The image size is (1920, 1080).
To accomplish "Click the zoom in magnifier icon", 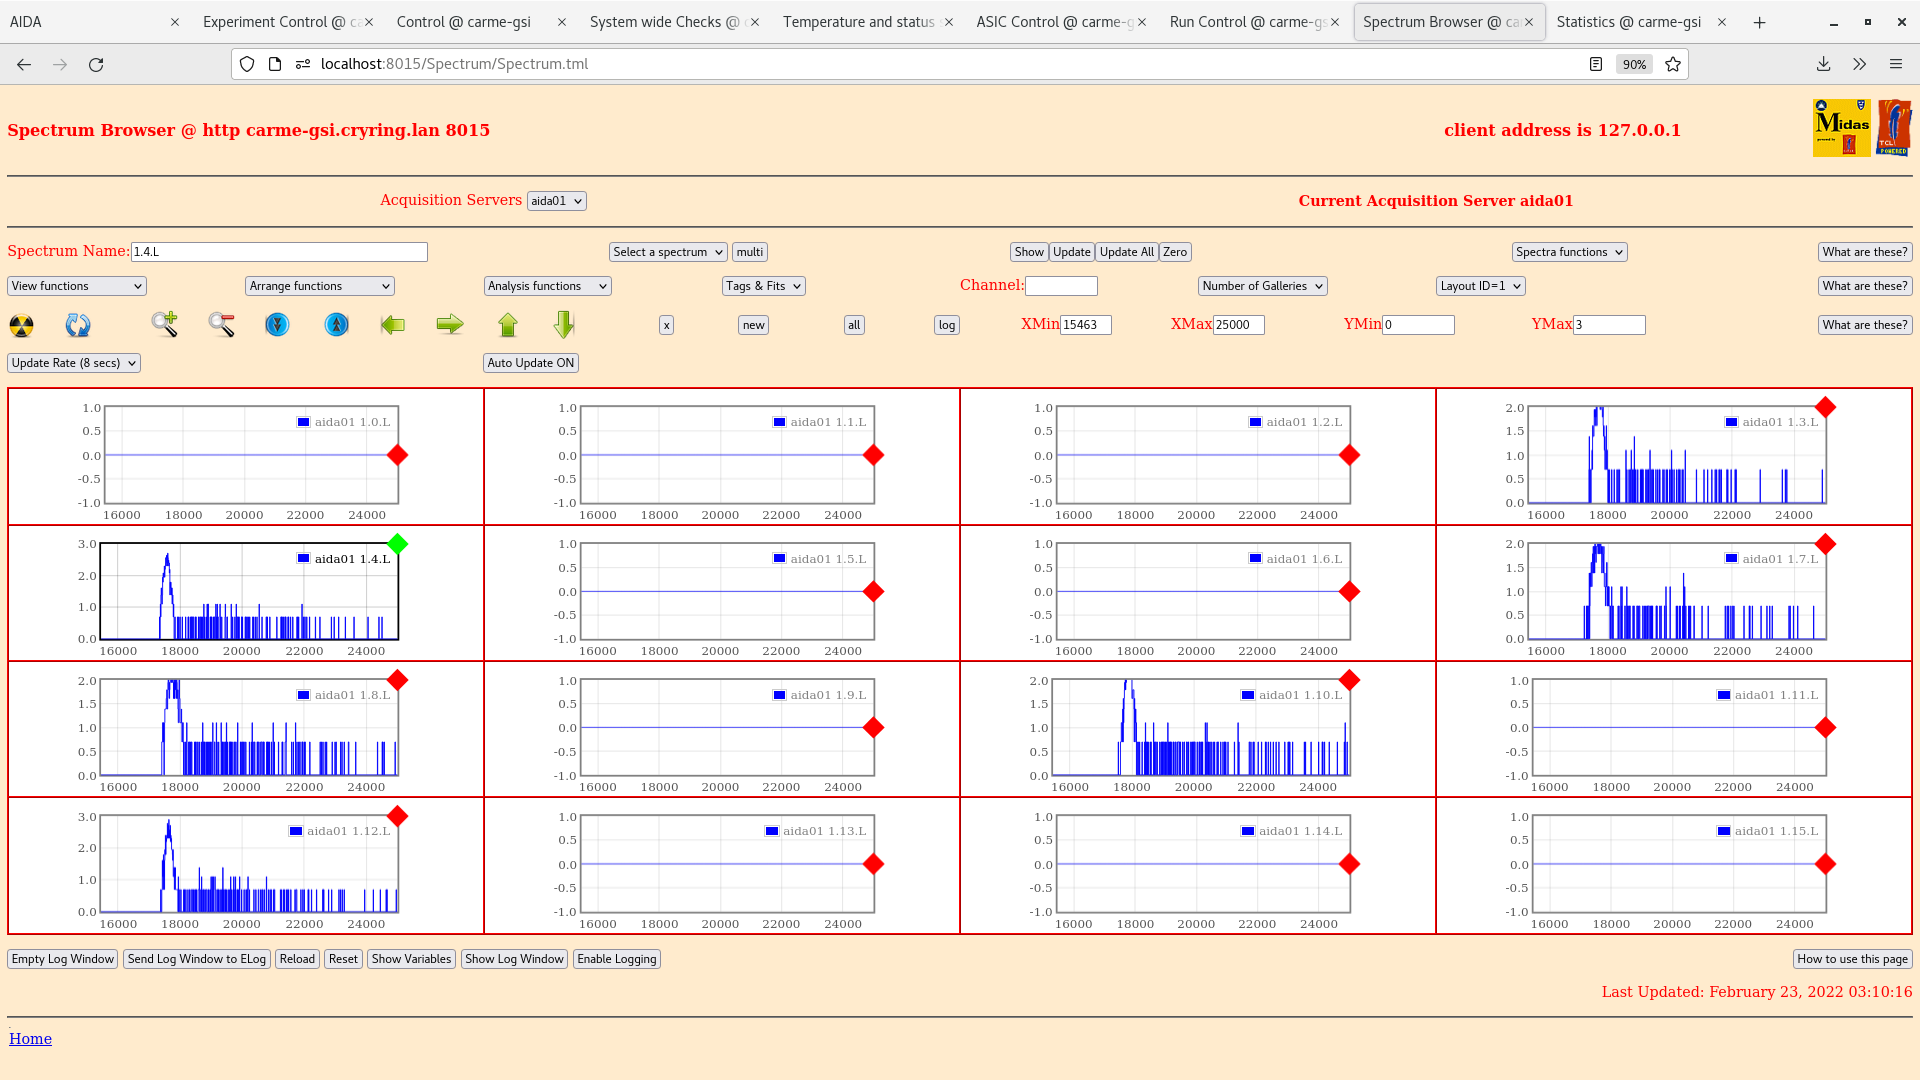I will click(164, 324).
